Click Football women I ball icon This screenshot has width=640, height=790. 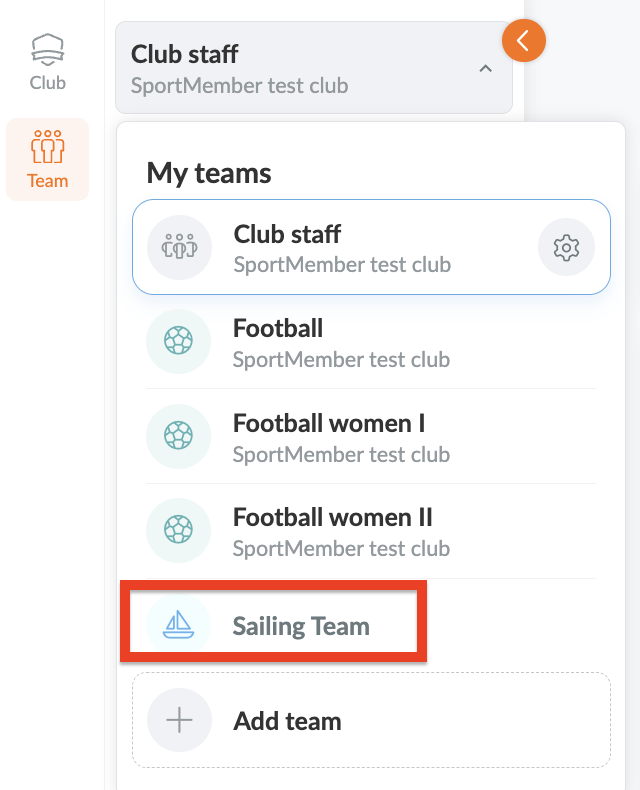[178, 436]
